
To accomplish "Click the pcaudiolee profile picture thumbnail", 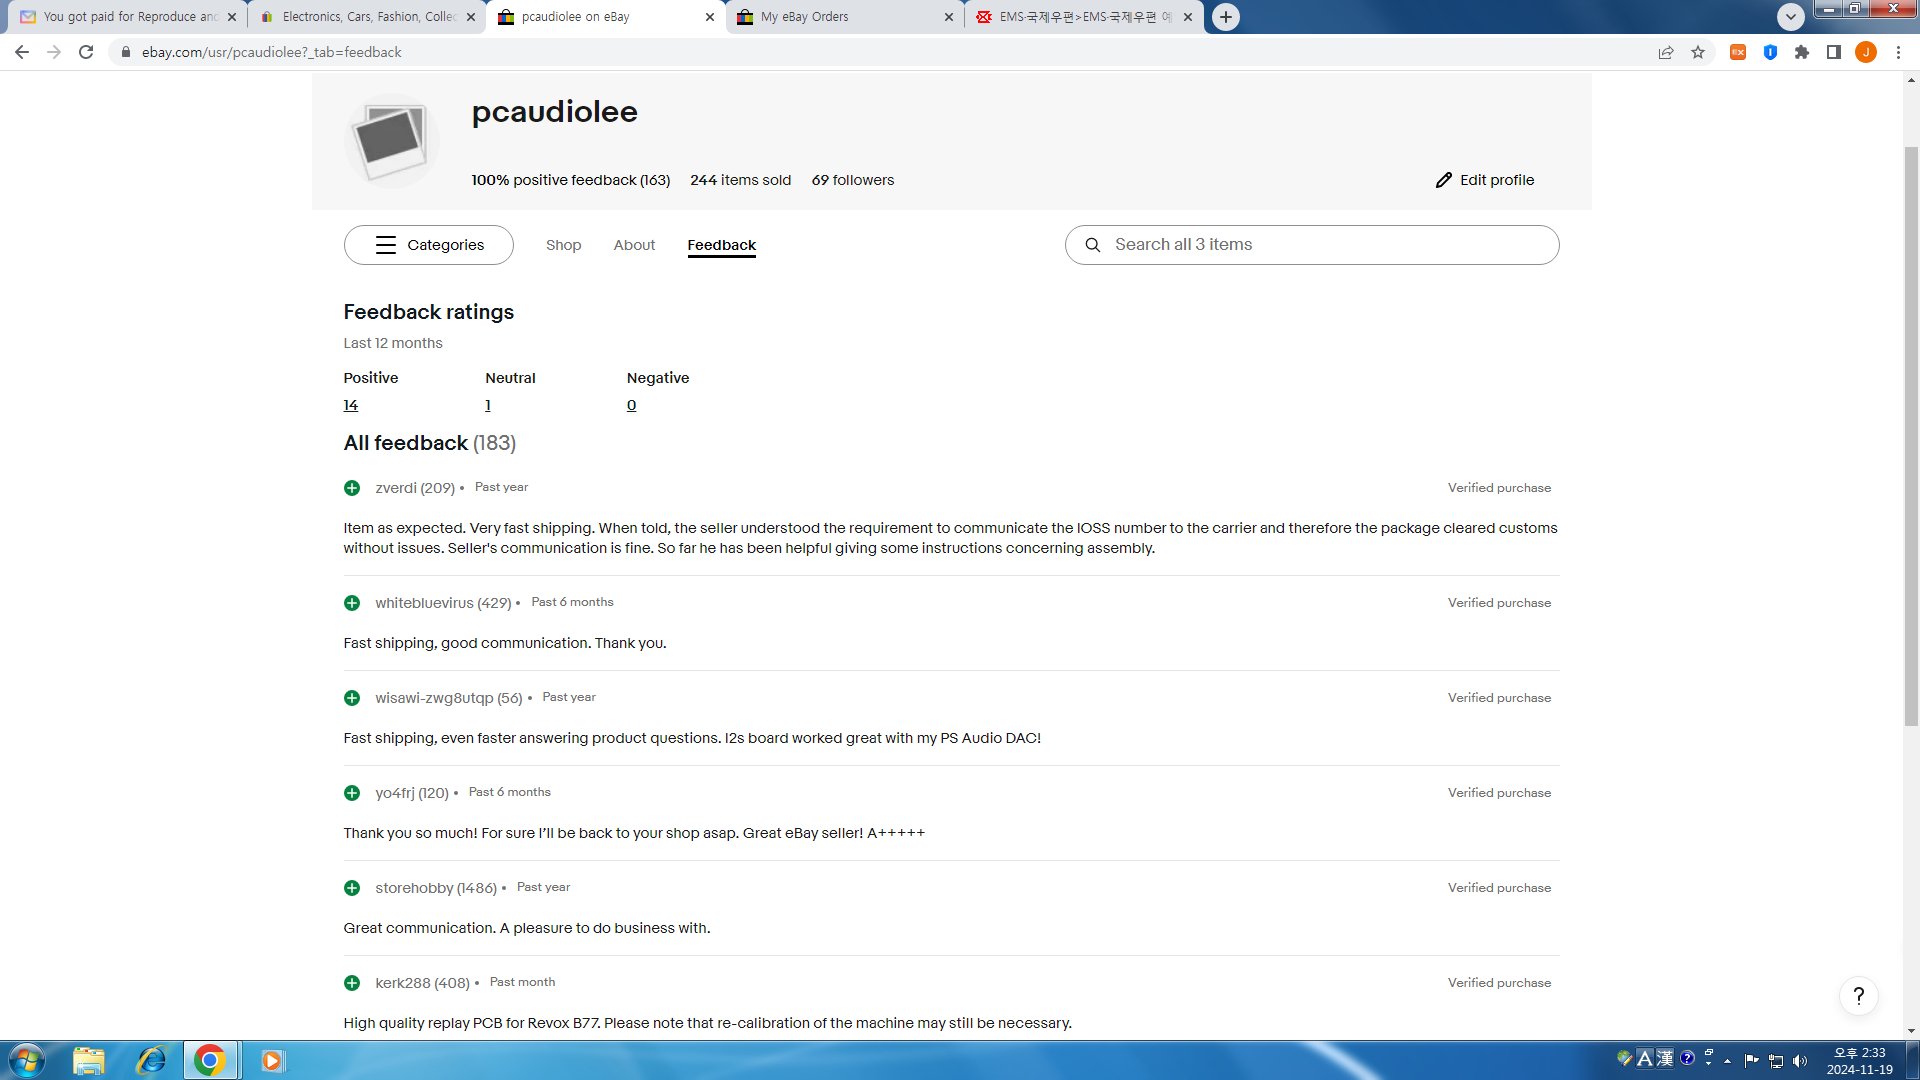I will 391,141.
